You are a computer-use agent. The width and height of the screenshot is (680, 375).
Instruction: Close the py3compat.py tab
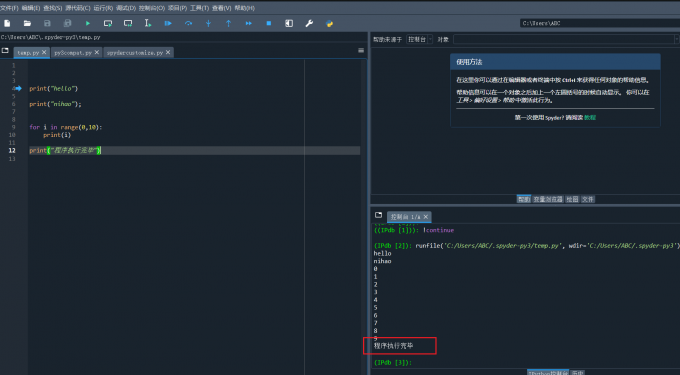pos(97,52)
